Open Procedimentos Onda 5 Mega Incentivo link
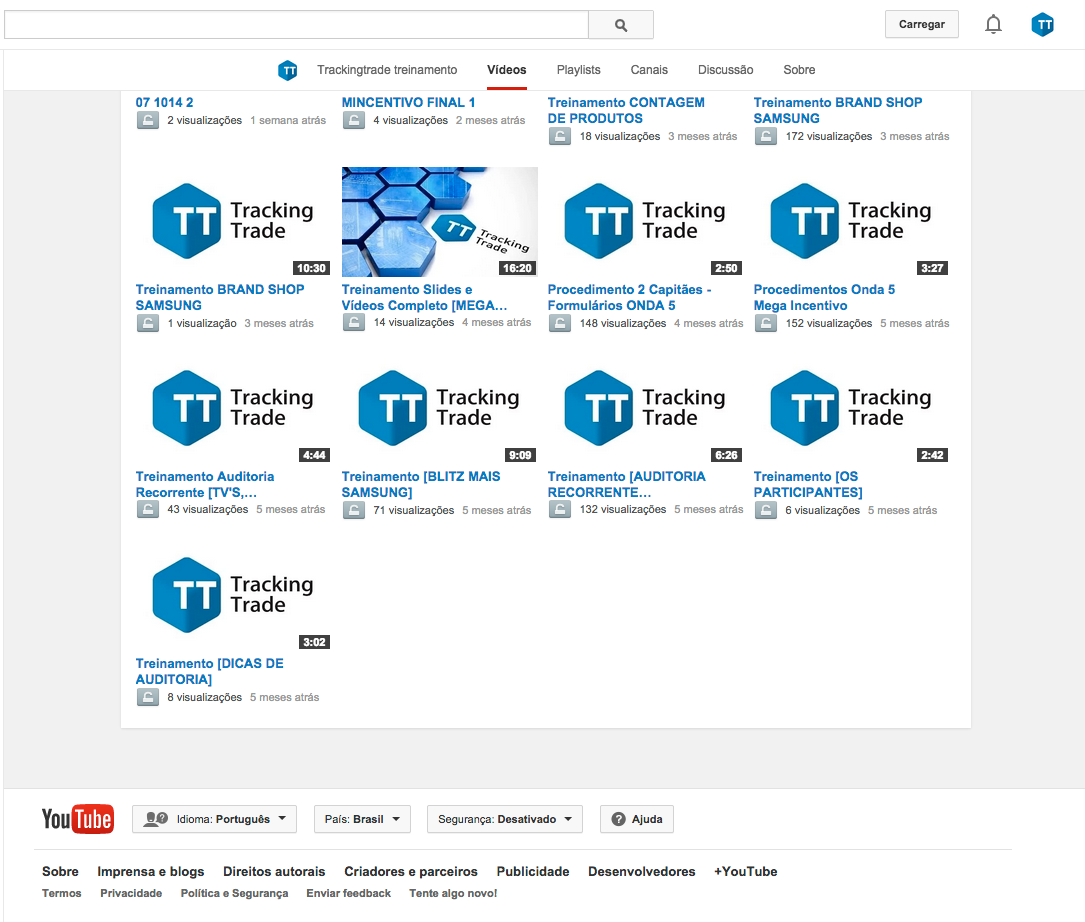 click(x=824, y=297)
